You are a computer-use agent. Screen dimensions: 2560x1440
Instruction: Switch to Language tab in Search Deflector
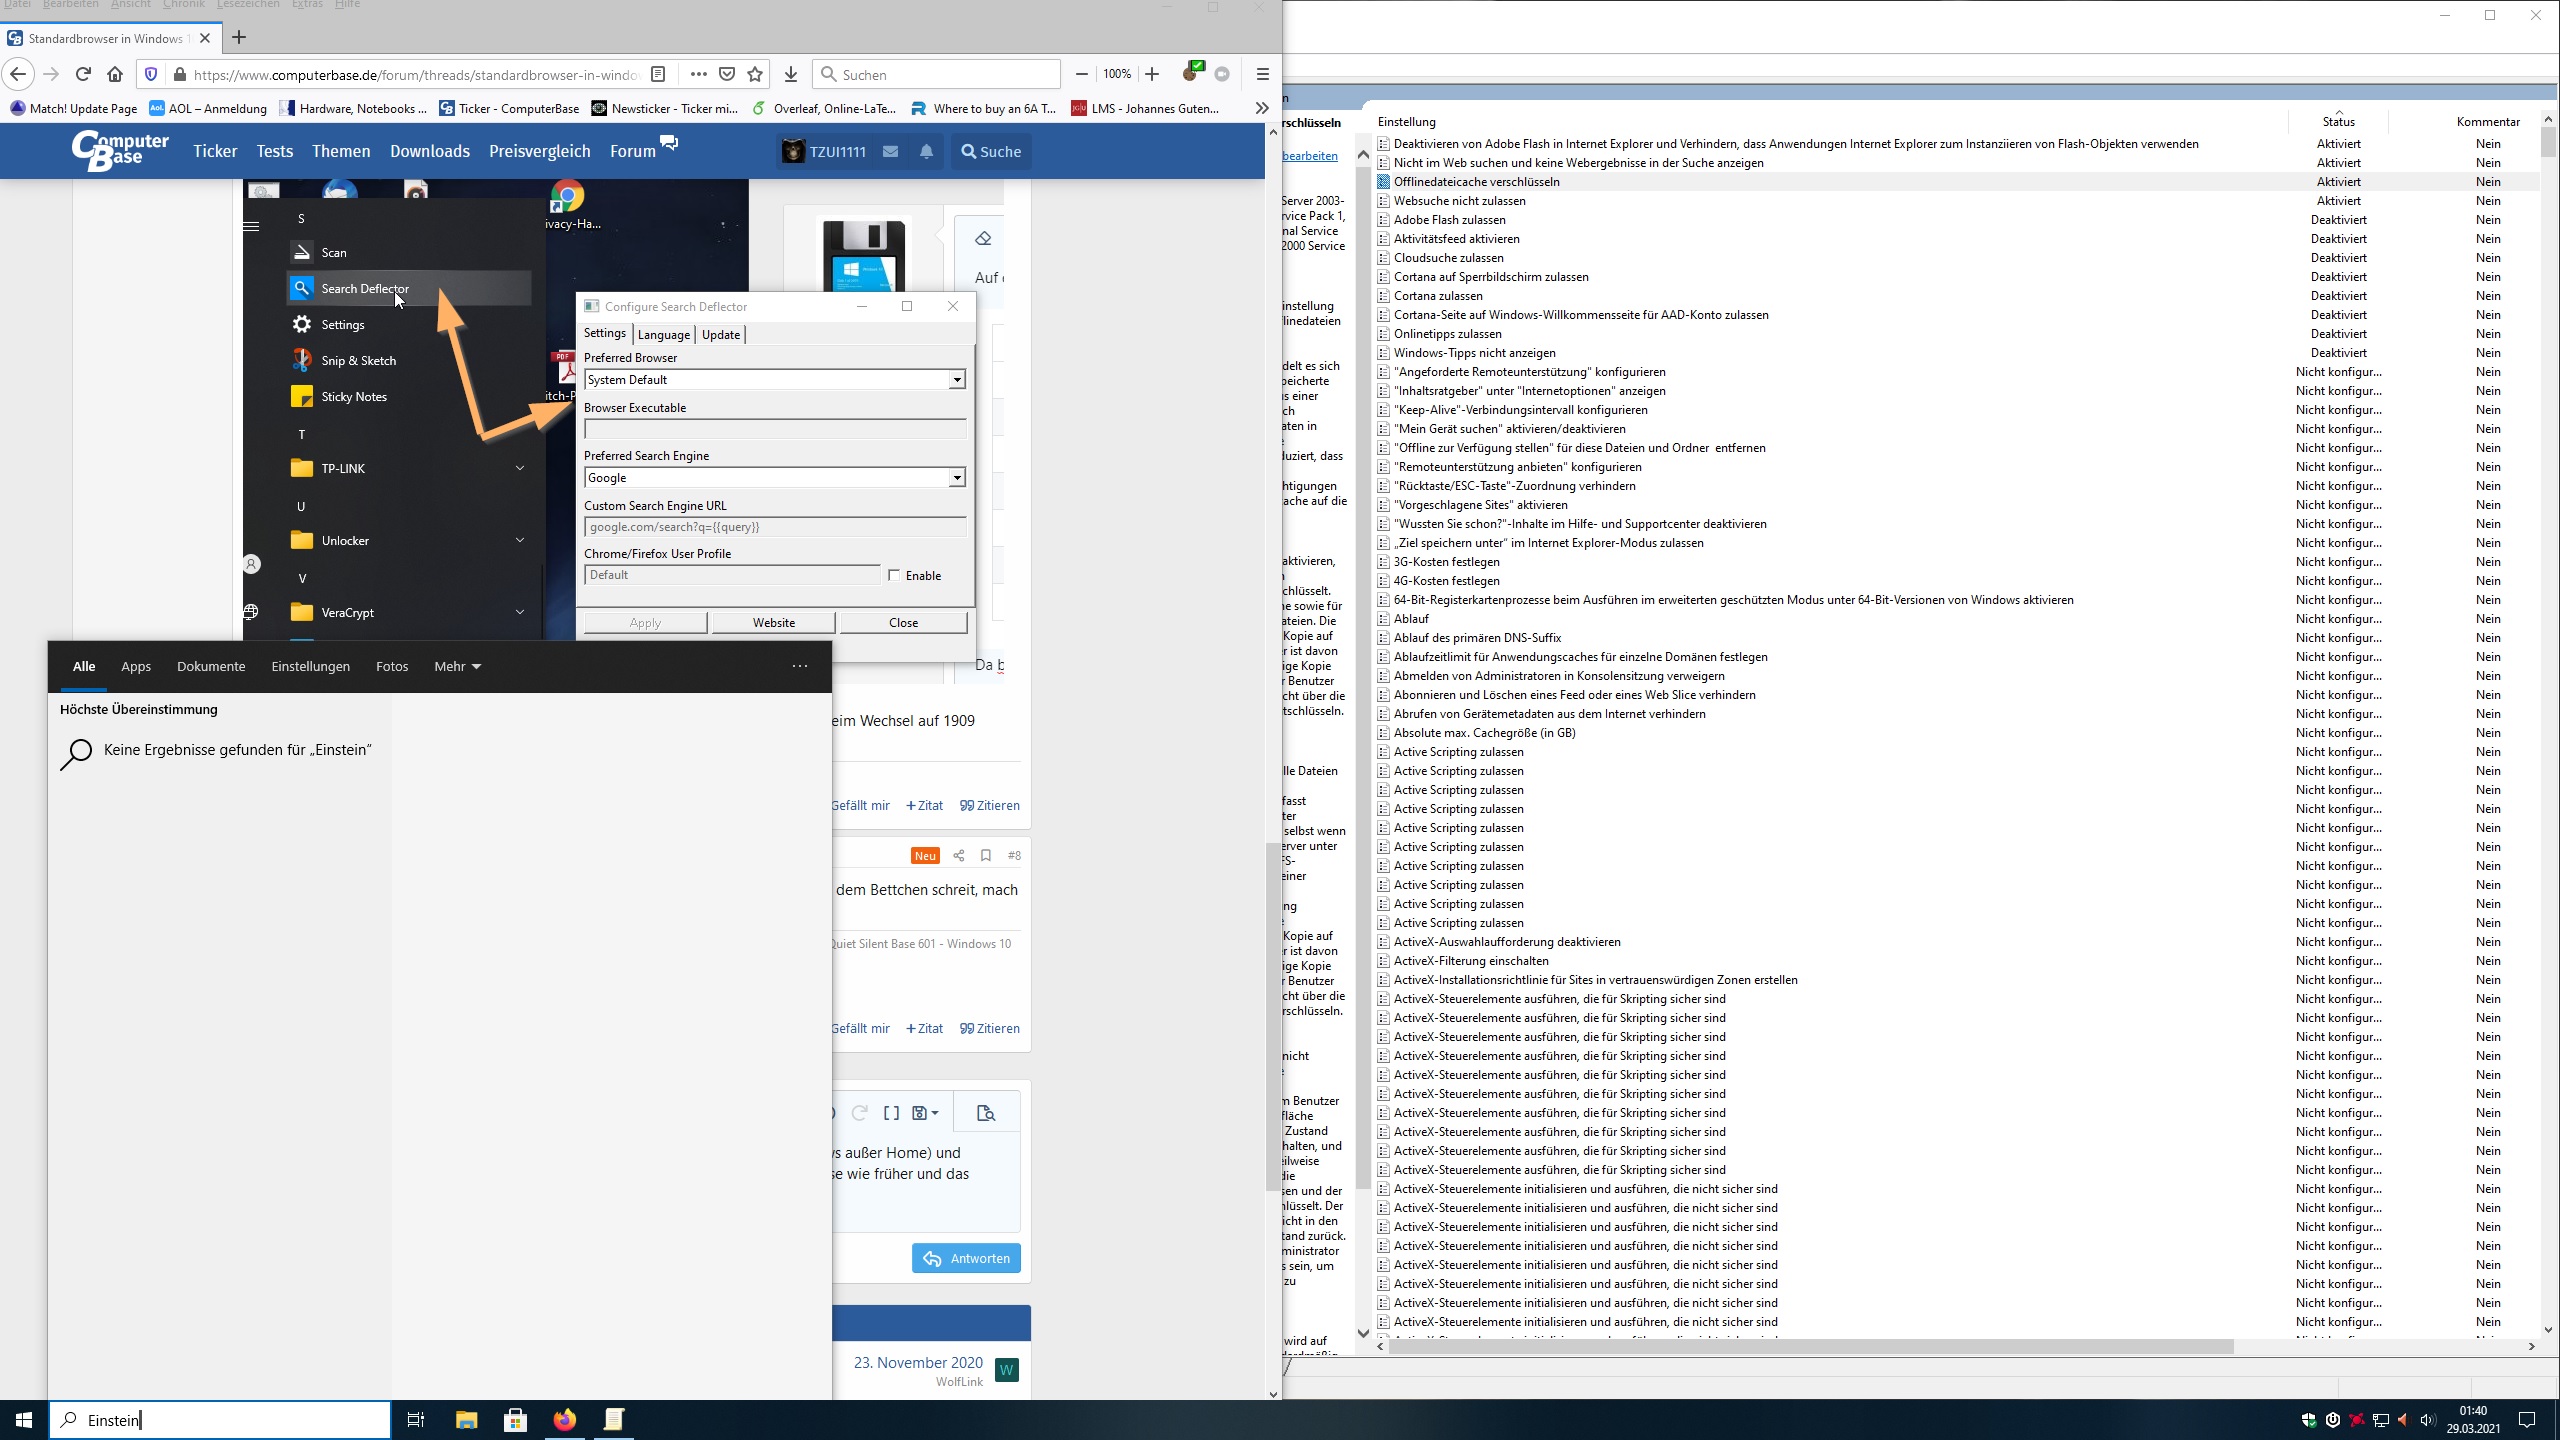click(664, 335)
